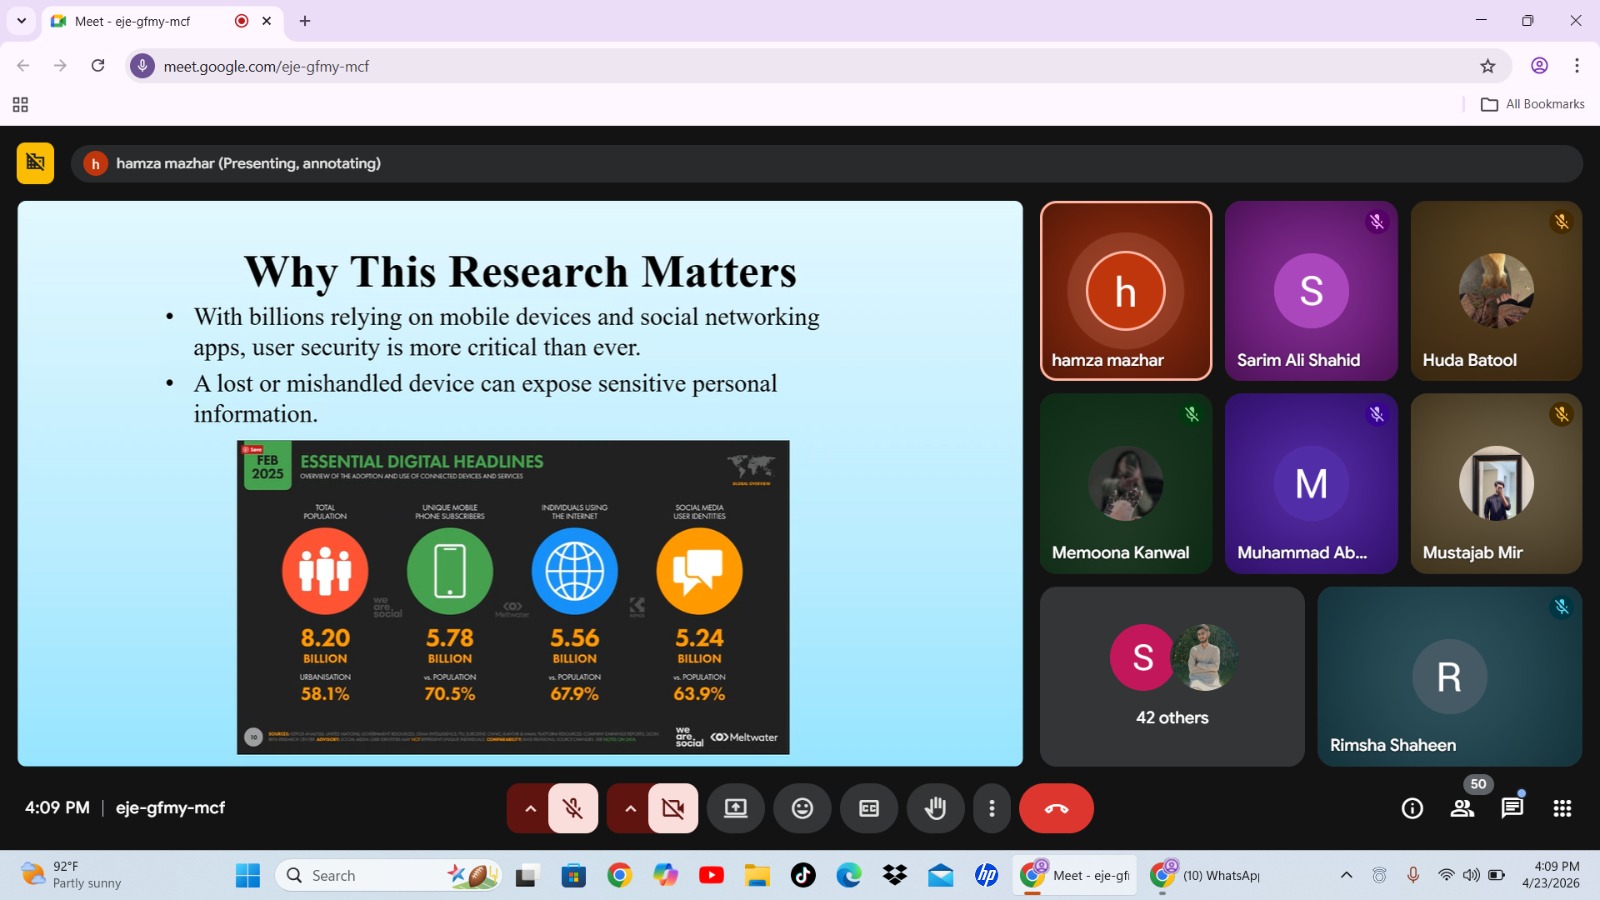Image resolution: width=1600 pixels, height=900 pixels.
Task: Show the people participants list
Action: [1462, 808]
